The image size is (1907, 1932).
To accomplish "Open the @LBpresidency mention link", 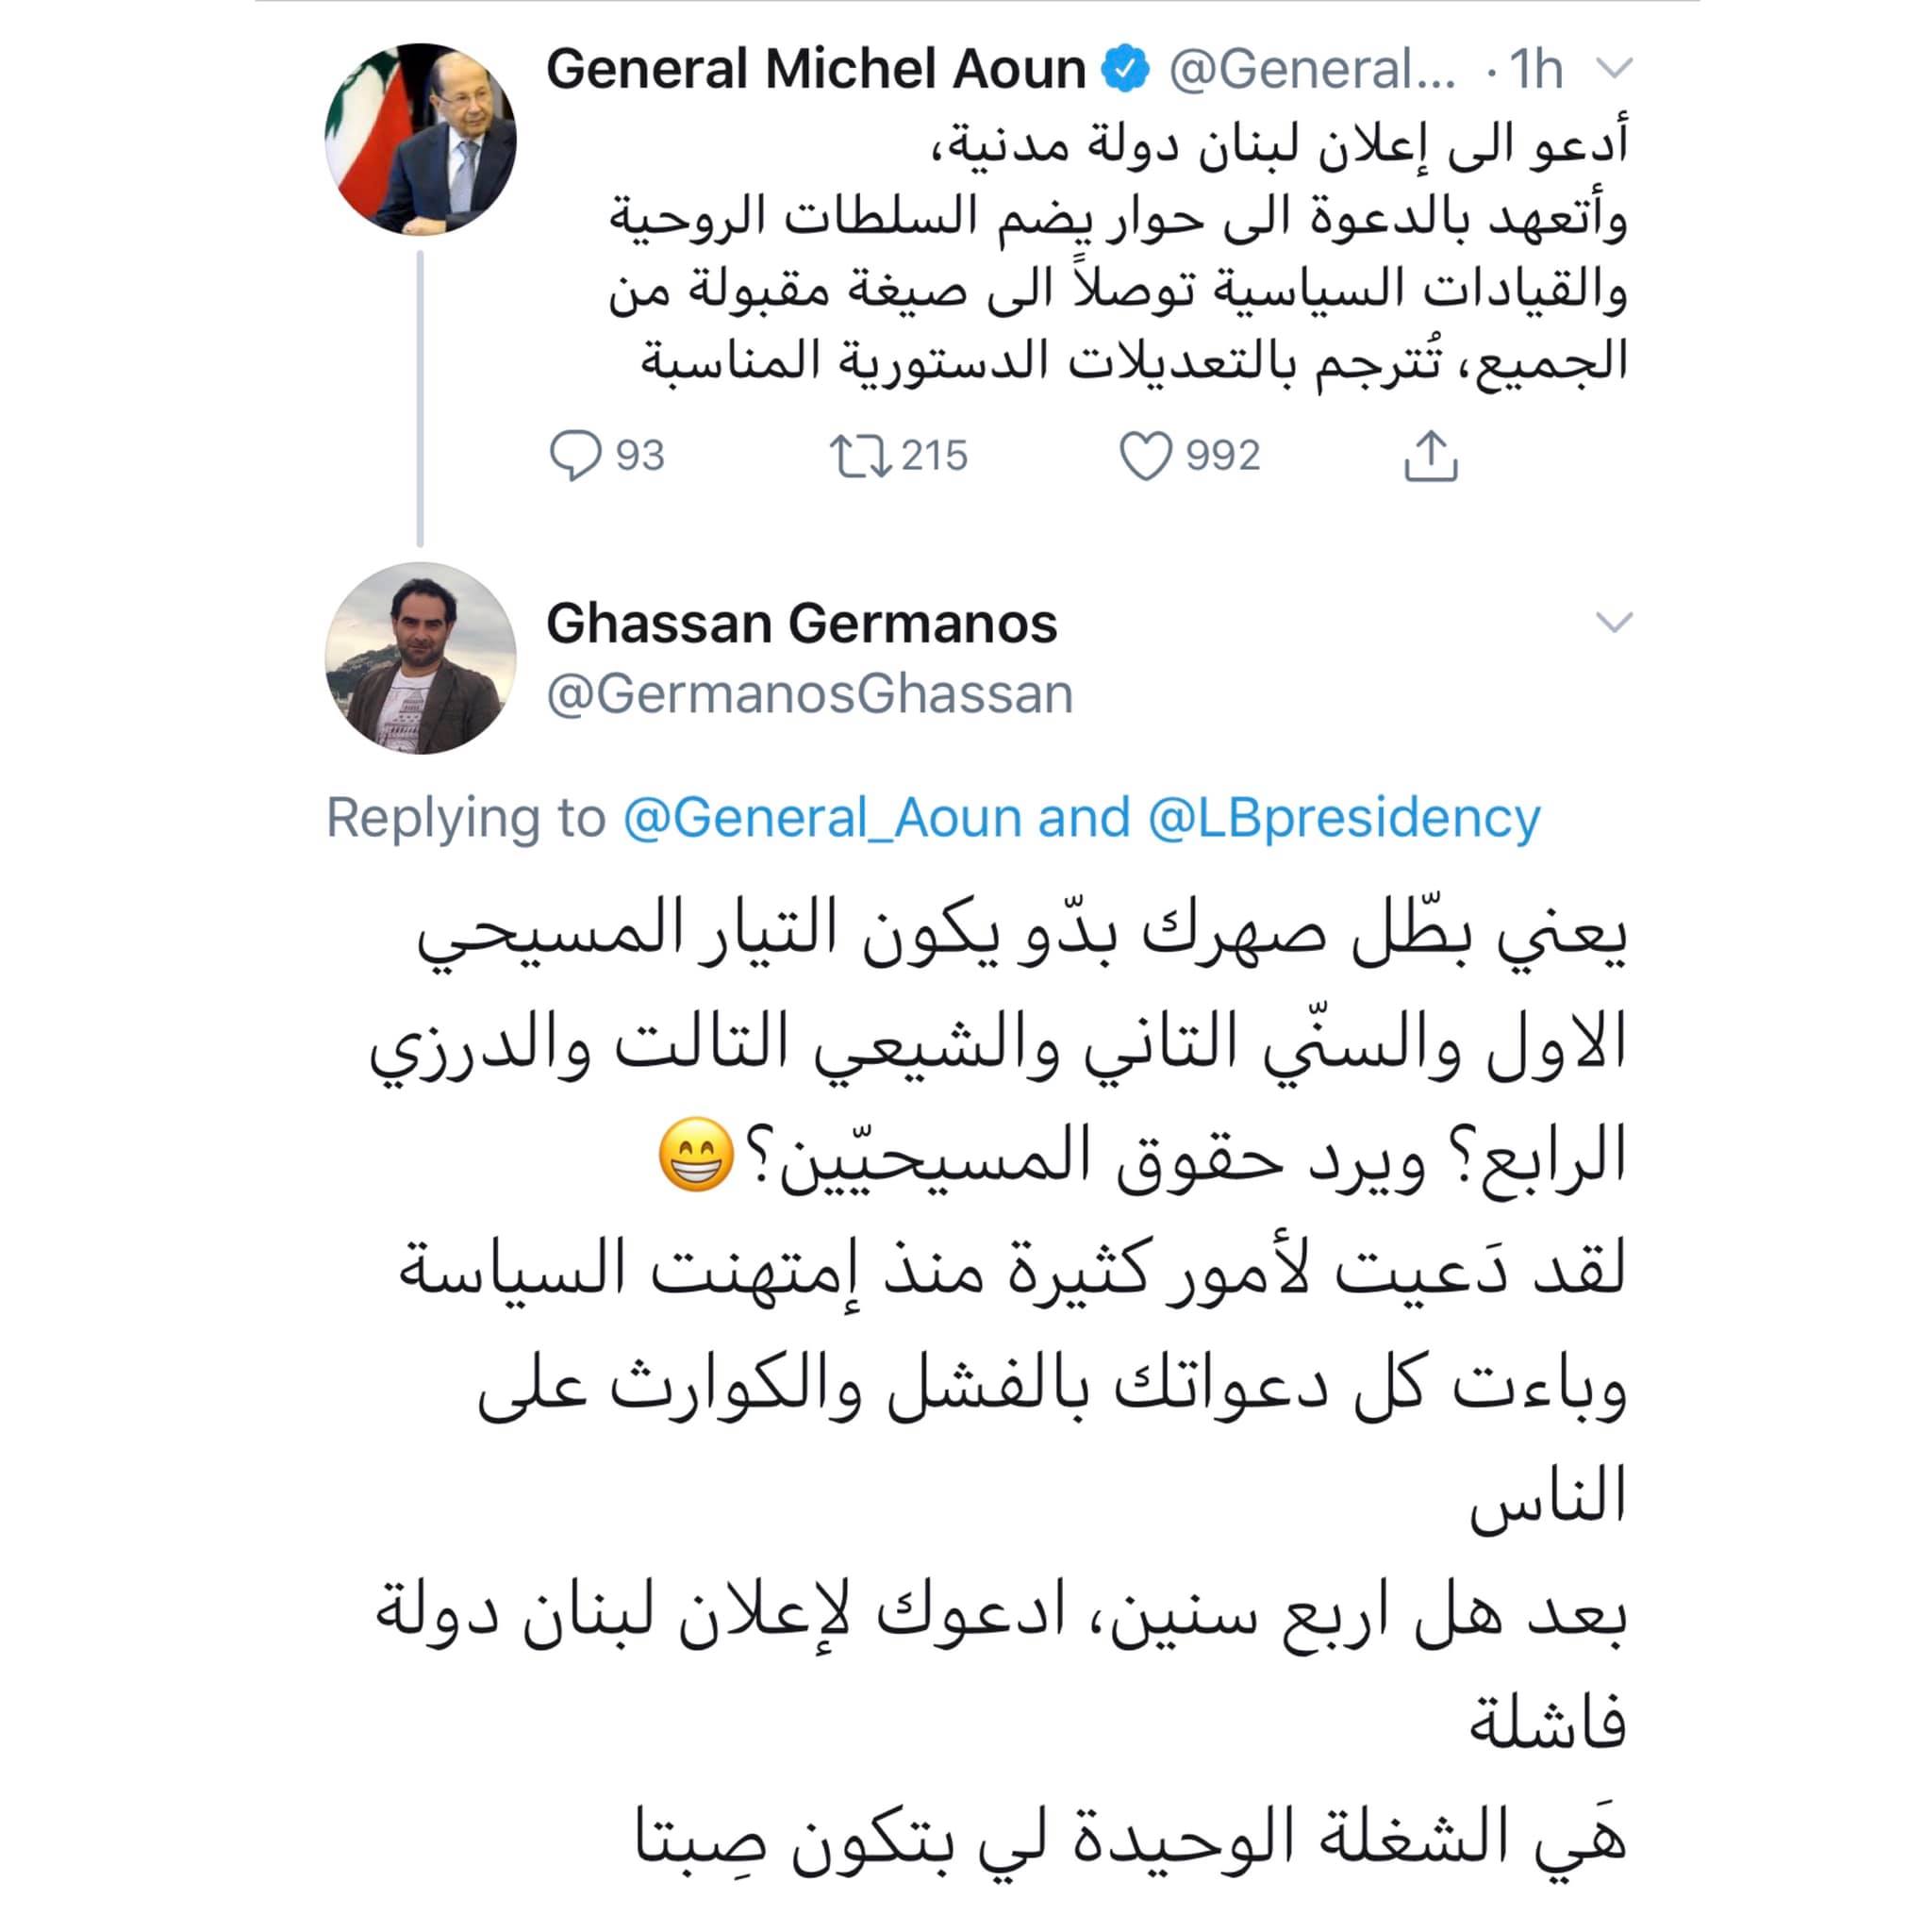I will pyautogui.click(x=1344, y=818).
